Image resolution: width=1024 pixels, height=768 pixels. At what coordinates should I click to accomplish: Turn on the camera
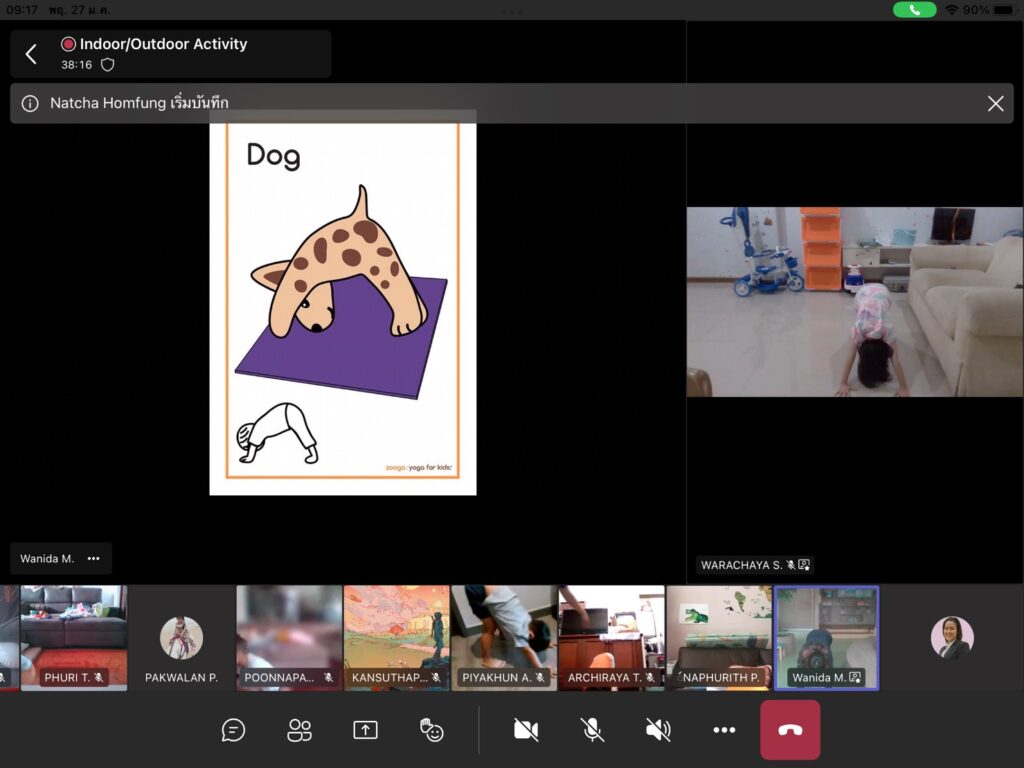[x=526, y=730]
